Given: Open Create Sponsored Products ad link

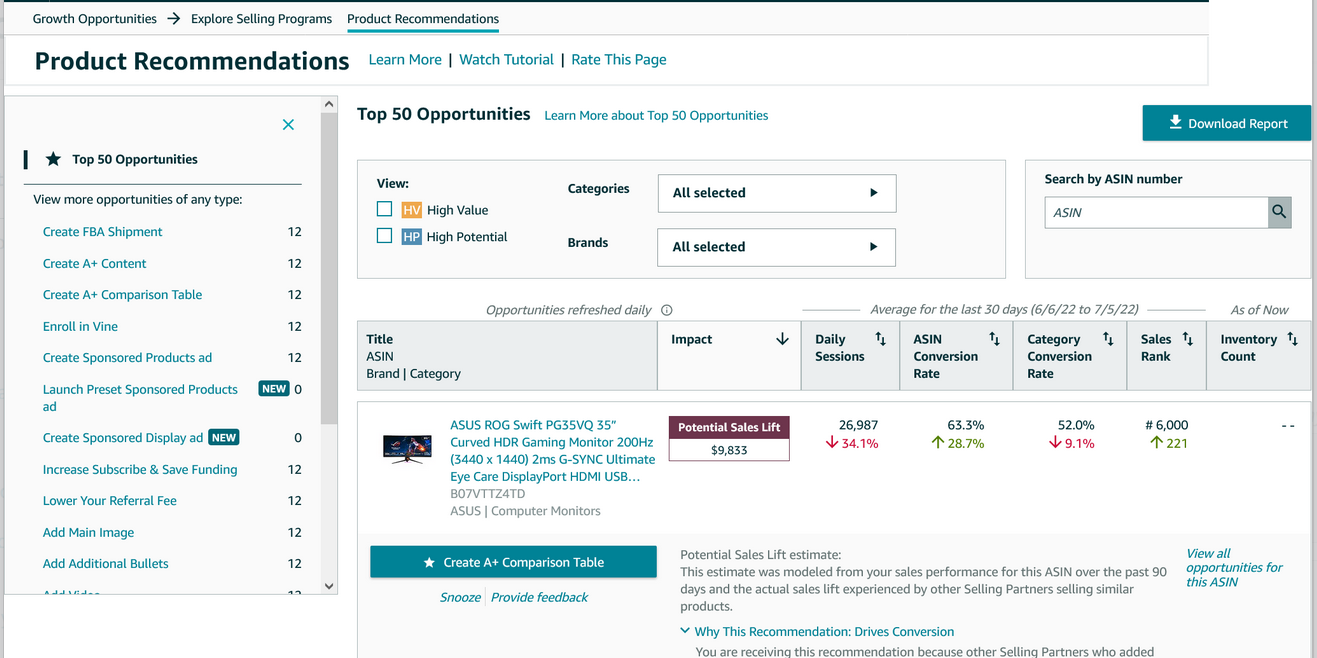Looking at the screenshot, I should pos(128,358).
